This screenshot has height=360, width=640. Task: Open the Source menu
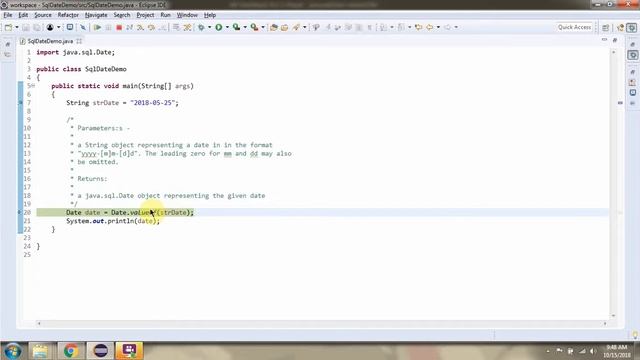point(43,15)
